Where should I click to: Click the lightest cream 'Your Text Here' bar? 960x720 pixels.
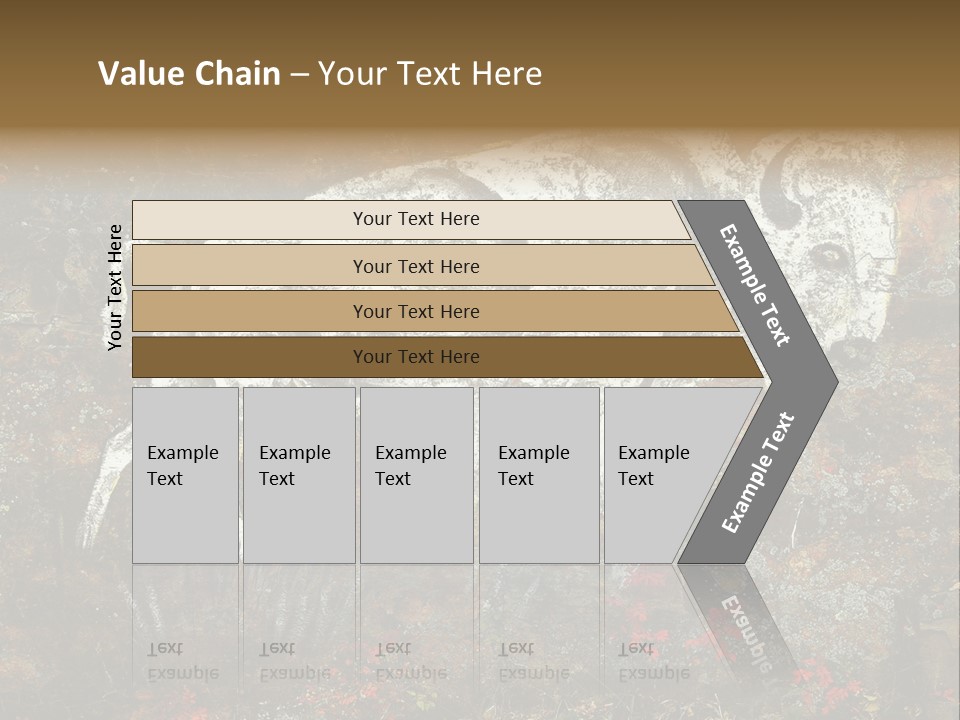click(411, 219)
